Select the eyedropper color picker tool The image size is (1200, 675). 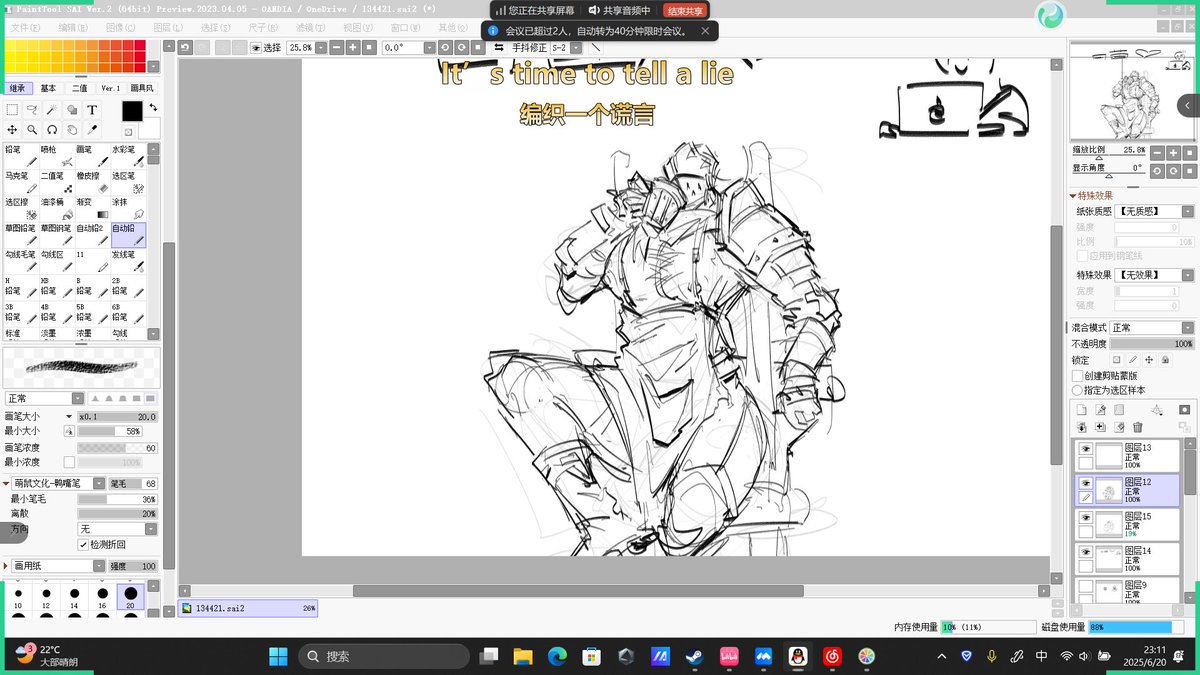(x=92, y=130)
